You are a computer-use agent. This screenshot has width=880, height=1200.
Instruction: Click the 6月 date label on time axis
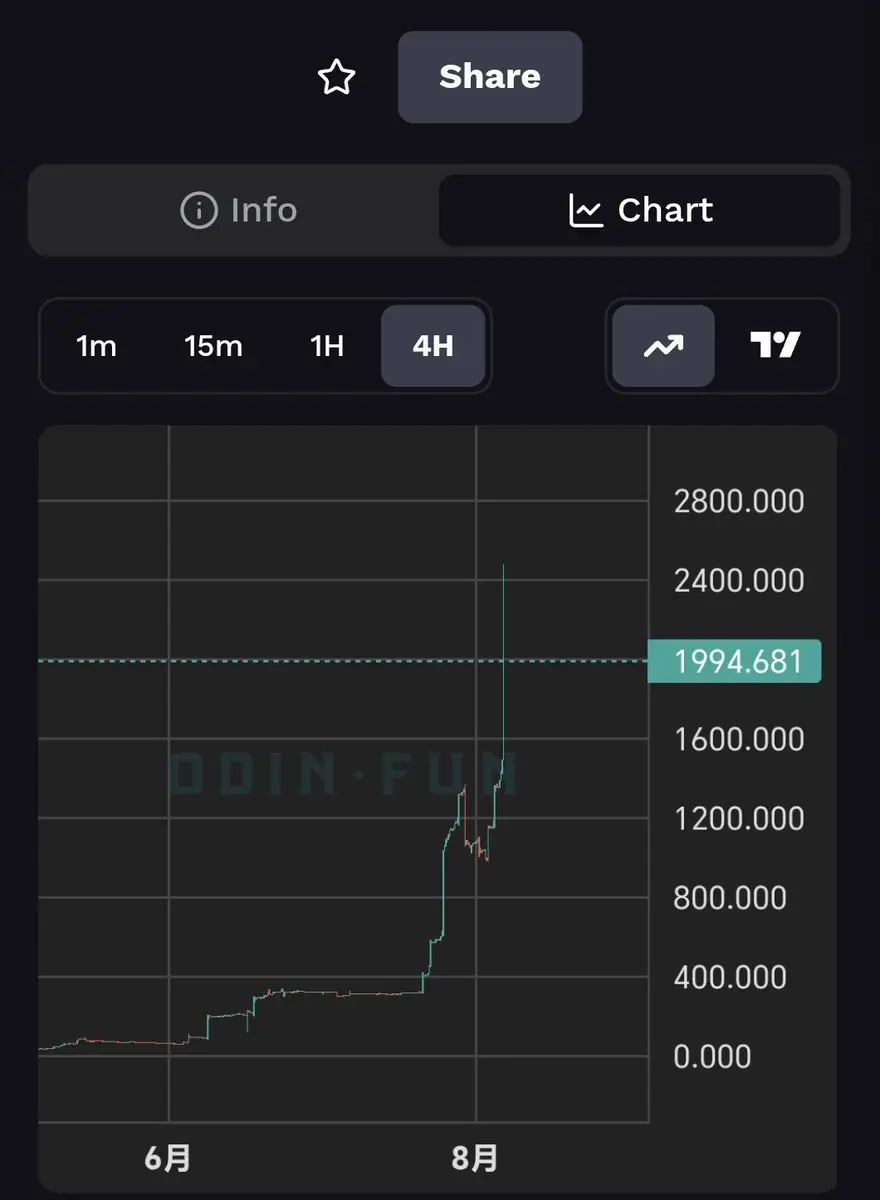point(168,1158)
